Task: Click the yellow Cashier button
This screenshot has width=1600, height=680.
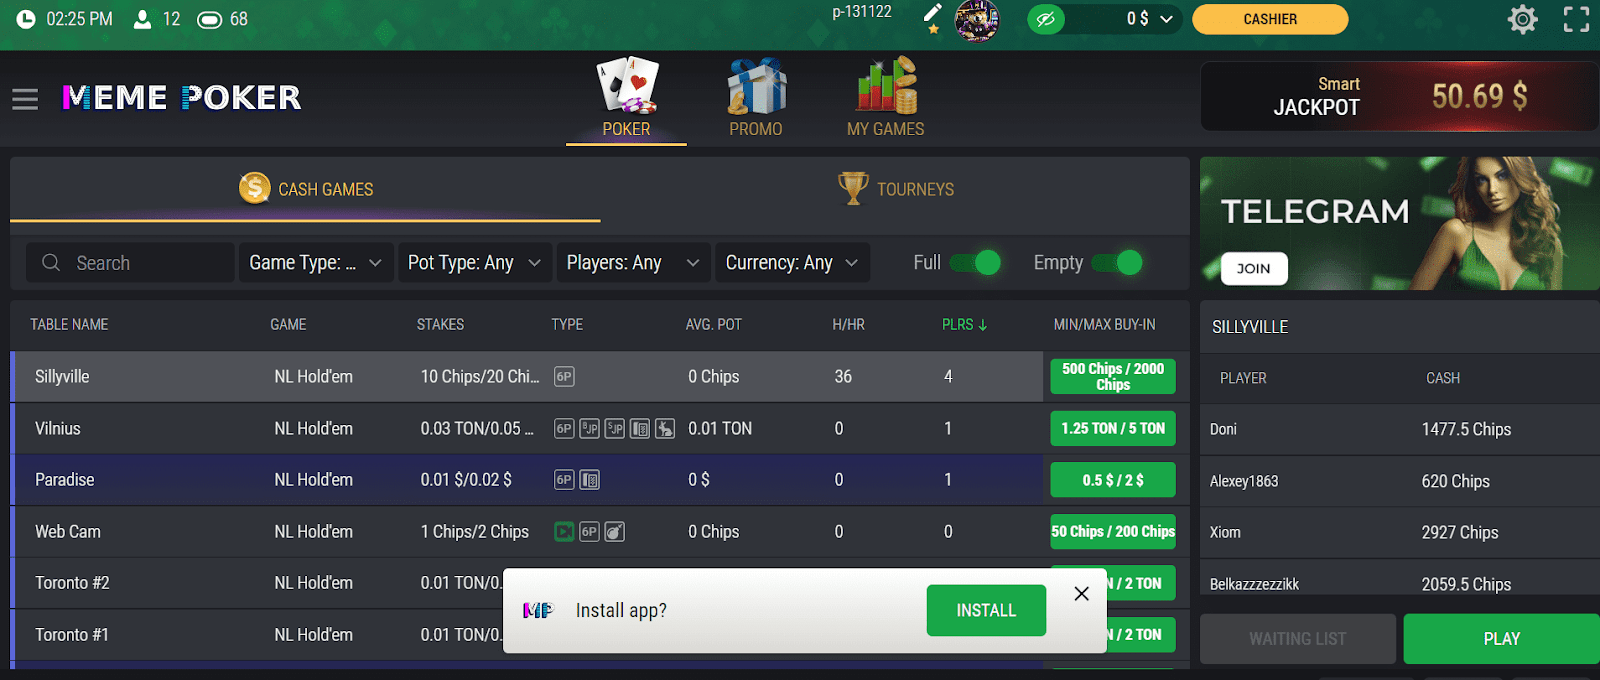Action: 1270,19
